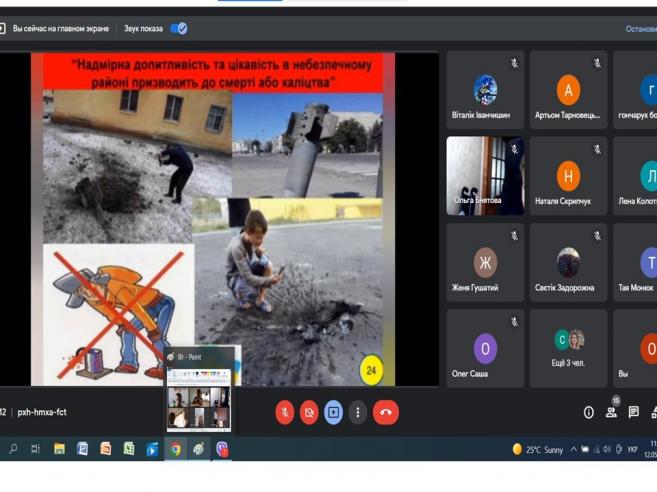Open the meeting details info icon
Viewport: 657px width, 492px height.
coord(589,412)
